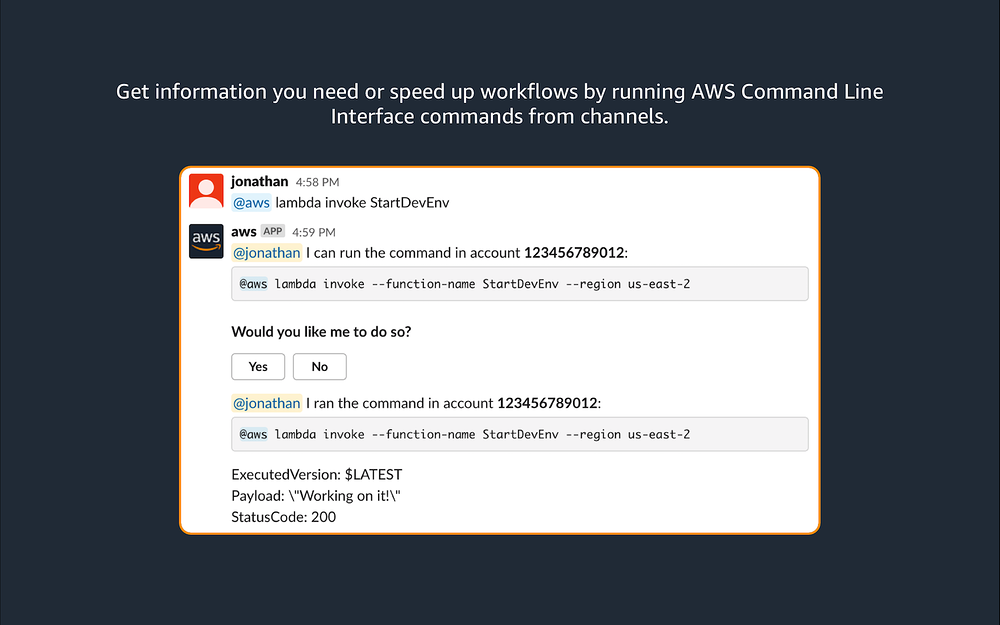Click the 4:59 PM message timestamp
This screenshot has height=625, width=1000.
(313, 232)
